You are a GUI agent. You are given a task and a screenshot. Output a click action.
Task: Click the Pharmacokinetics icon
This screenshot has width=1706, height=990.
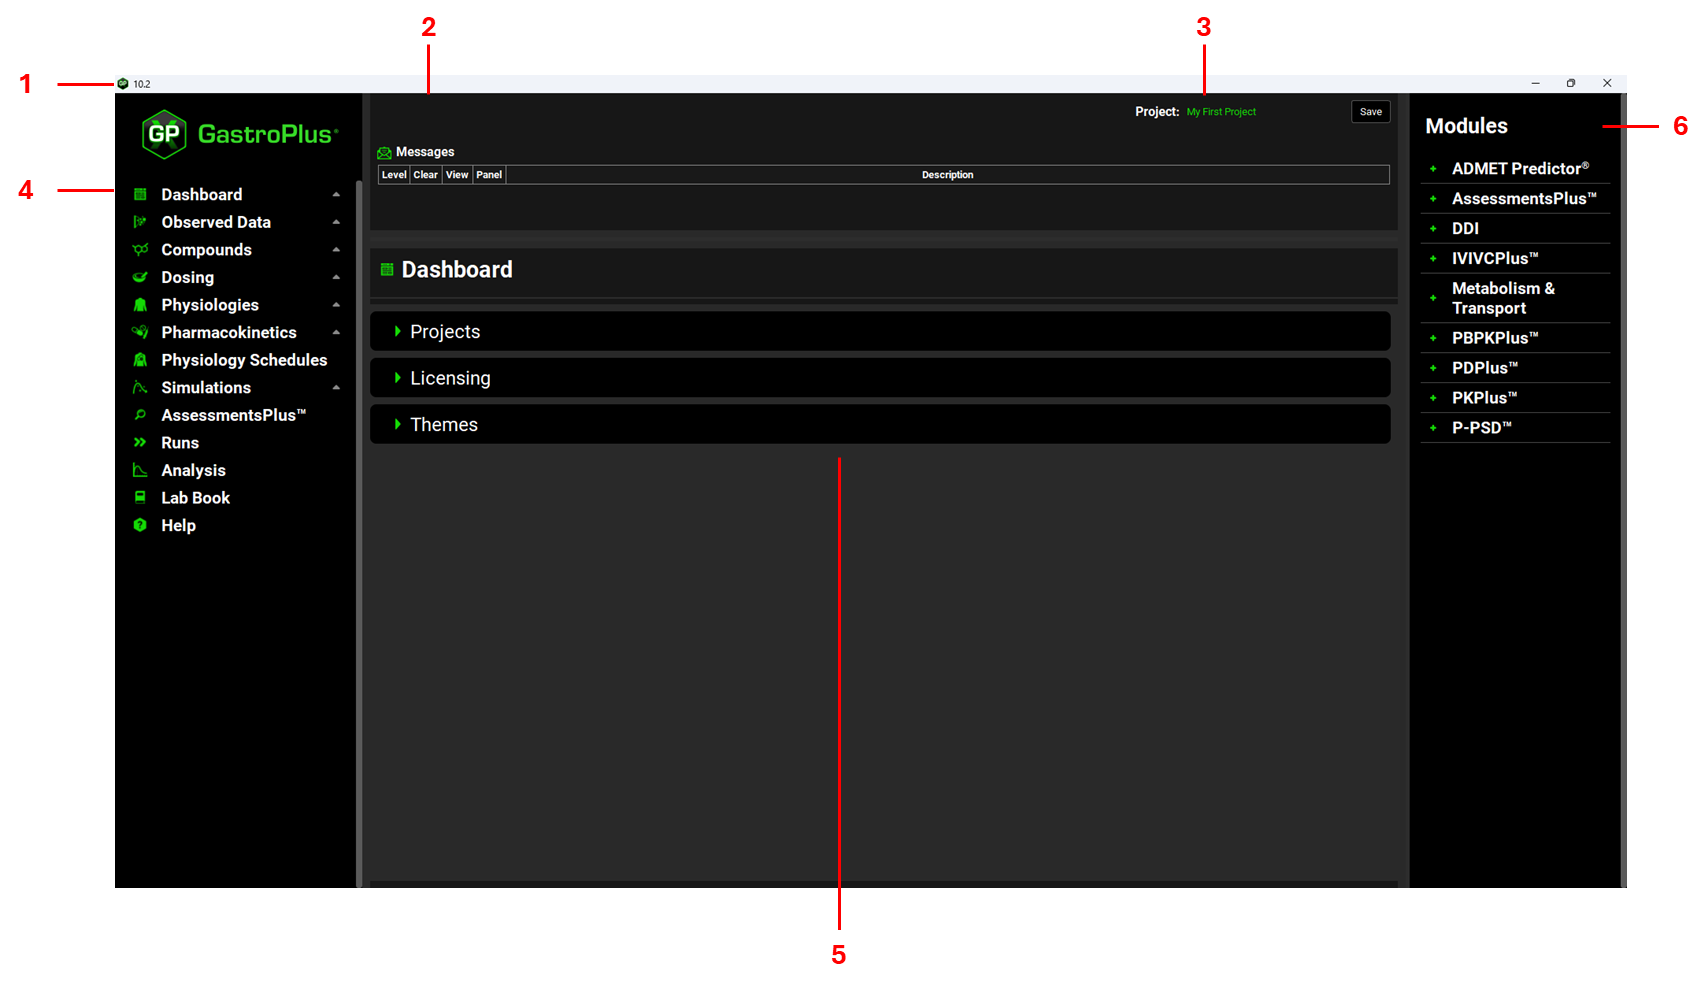(x=140, y=332)
